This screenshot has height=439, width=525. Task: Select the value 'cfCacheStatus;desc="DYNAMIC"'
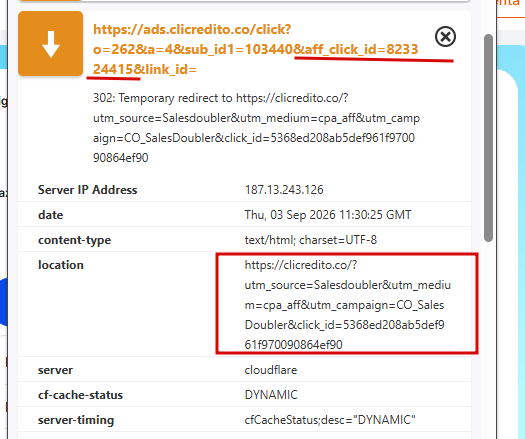pyautogui.click(x=330, y=420)
